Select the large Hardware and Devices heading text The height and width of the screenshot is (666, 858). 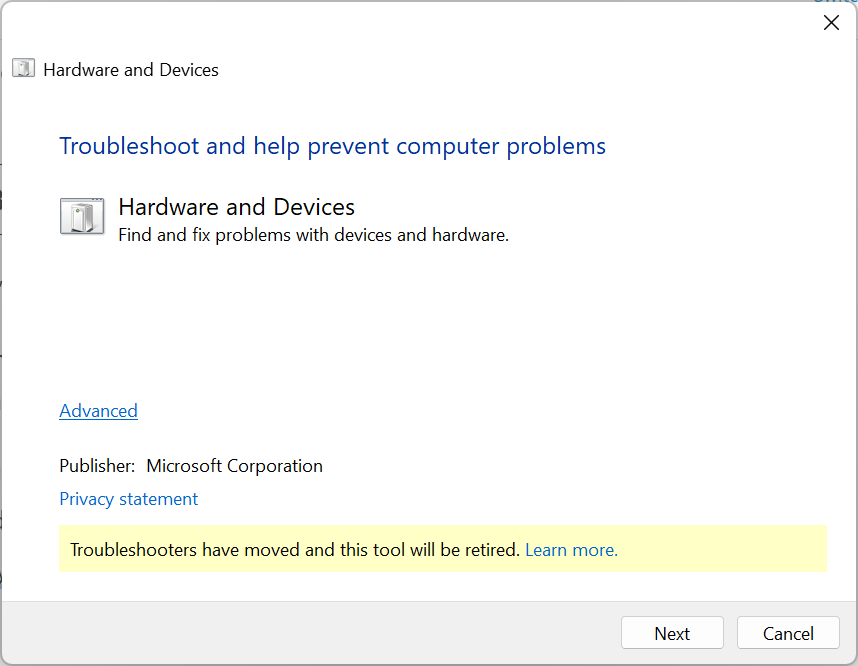236,207
